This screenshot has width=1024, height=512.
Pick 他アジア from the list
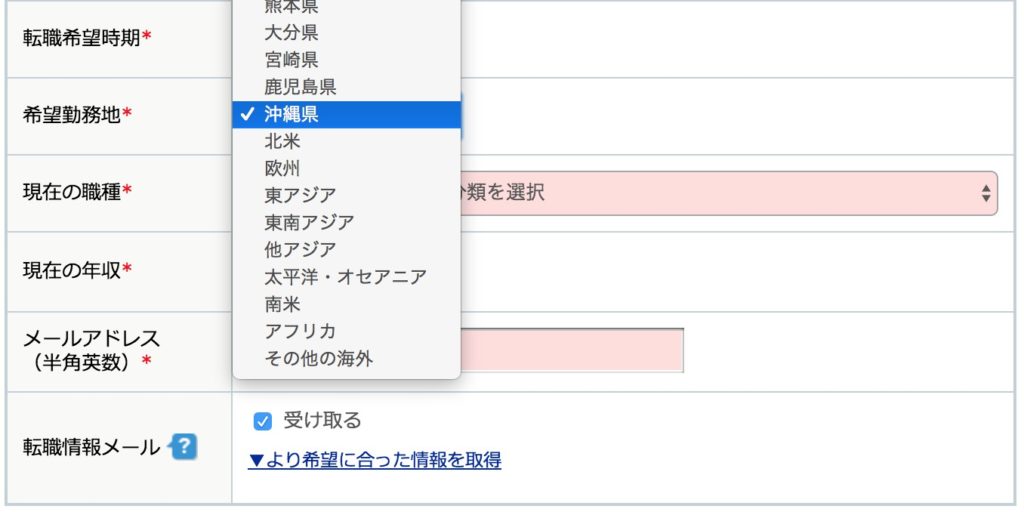pyautogui.click(x=347, y=250)
